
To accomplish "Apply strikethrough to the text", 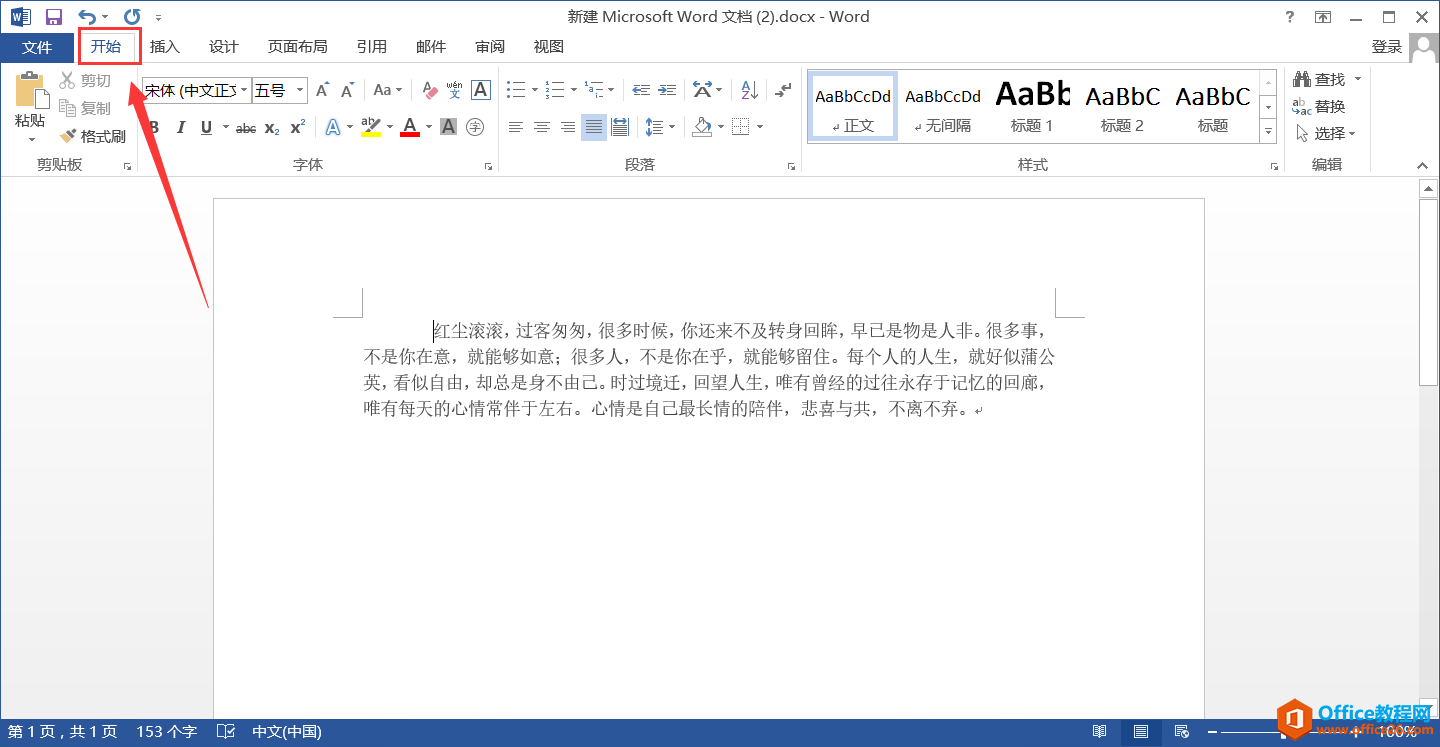I will (x=246, y=127).
